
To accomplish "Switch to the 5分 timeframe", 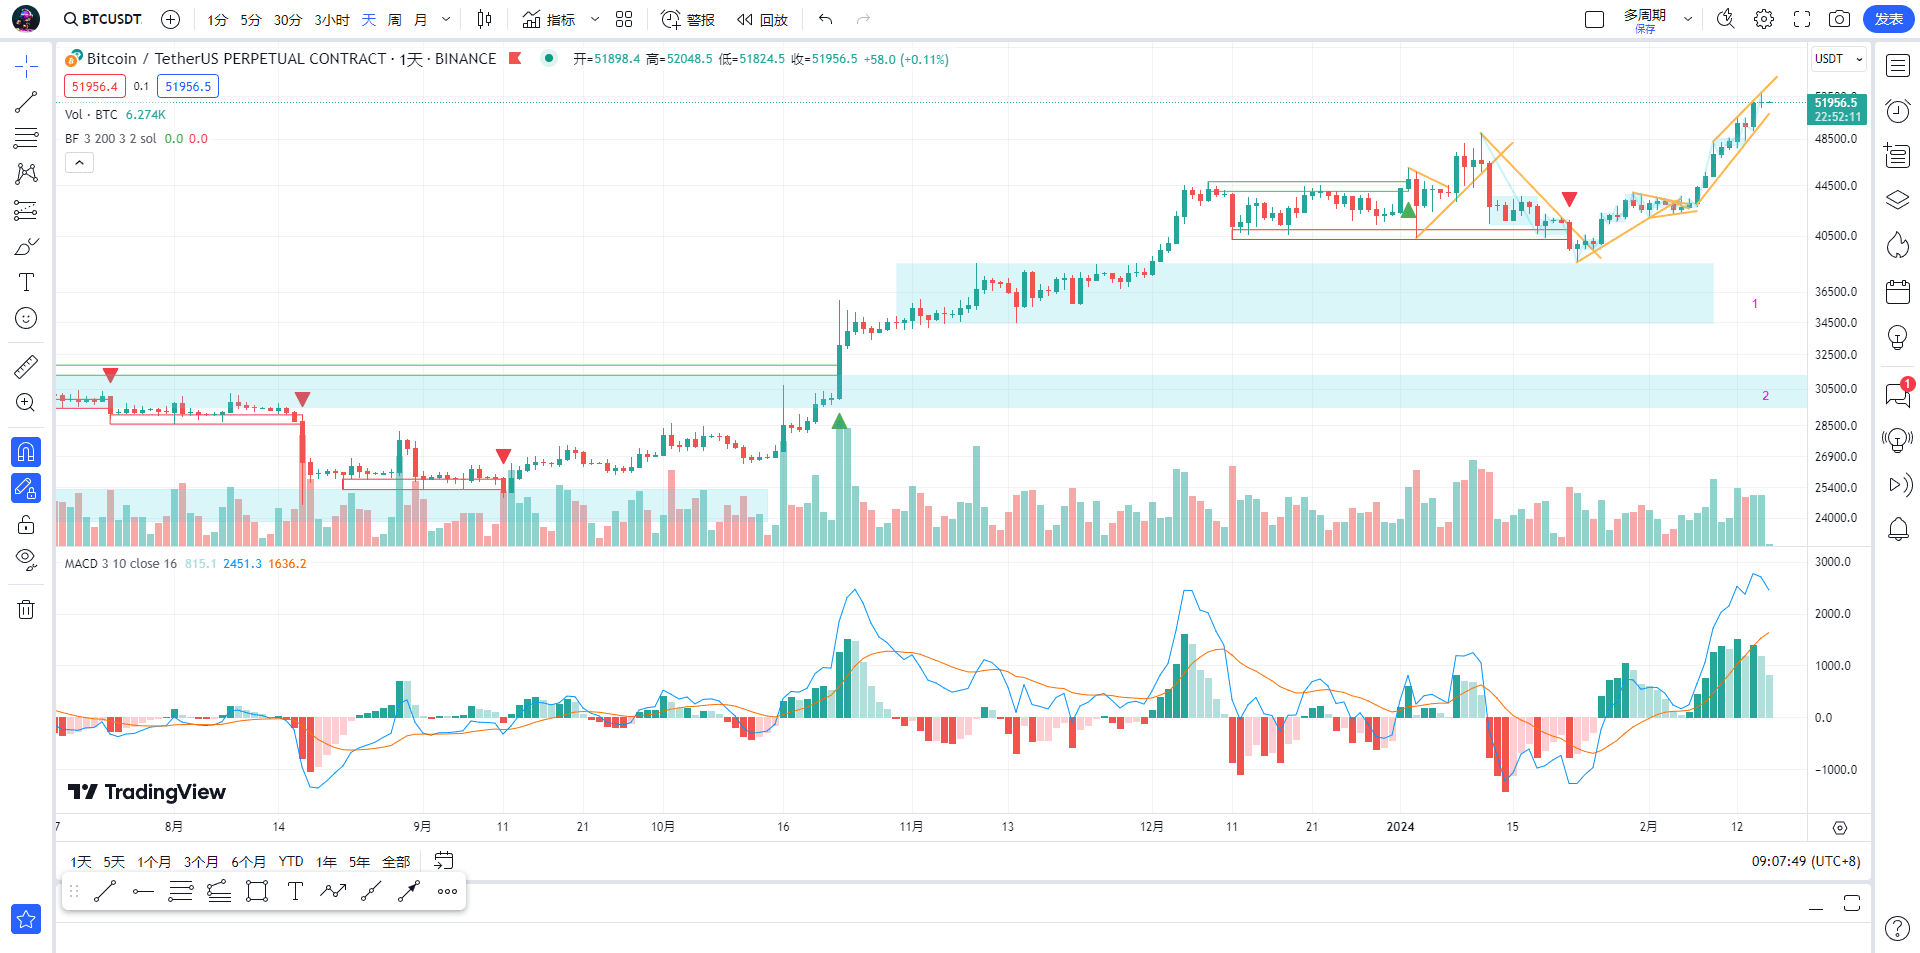I will click(x=250, y=20).
